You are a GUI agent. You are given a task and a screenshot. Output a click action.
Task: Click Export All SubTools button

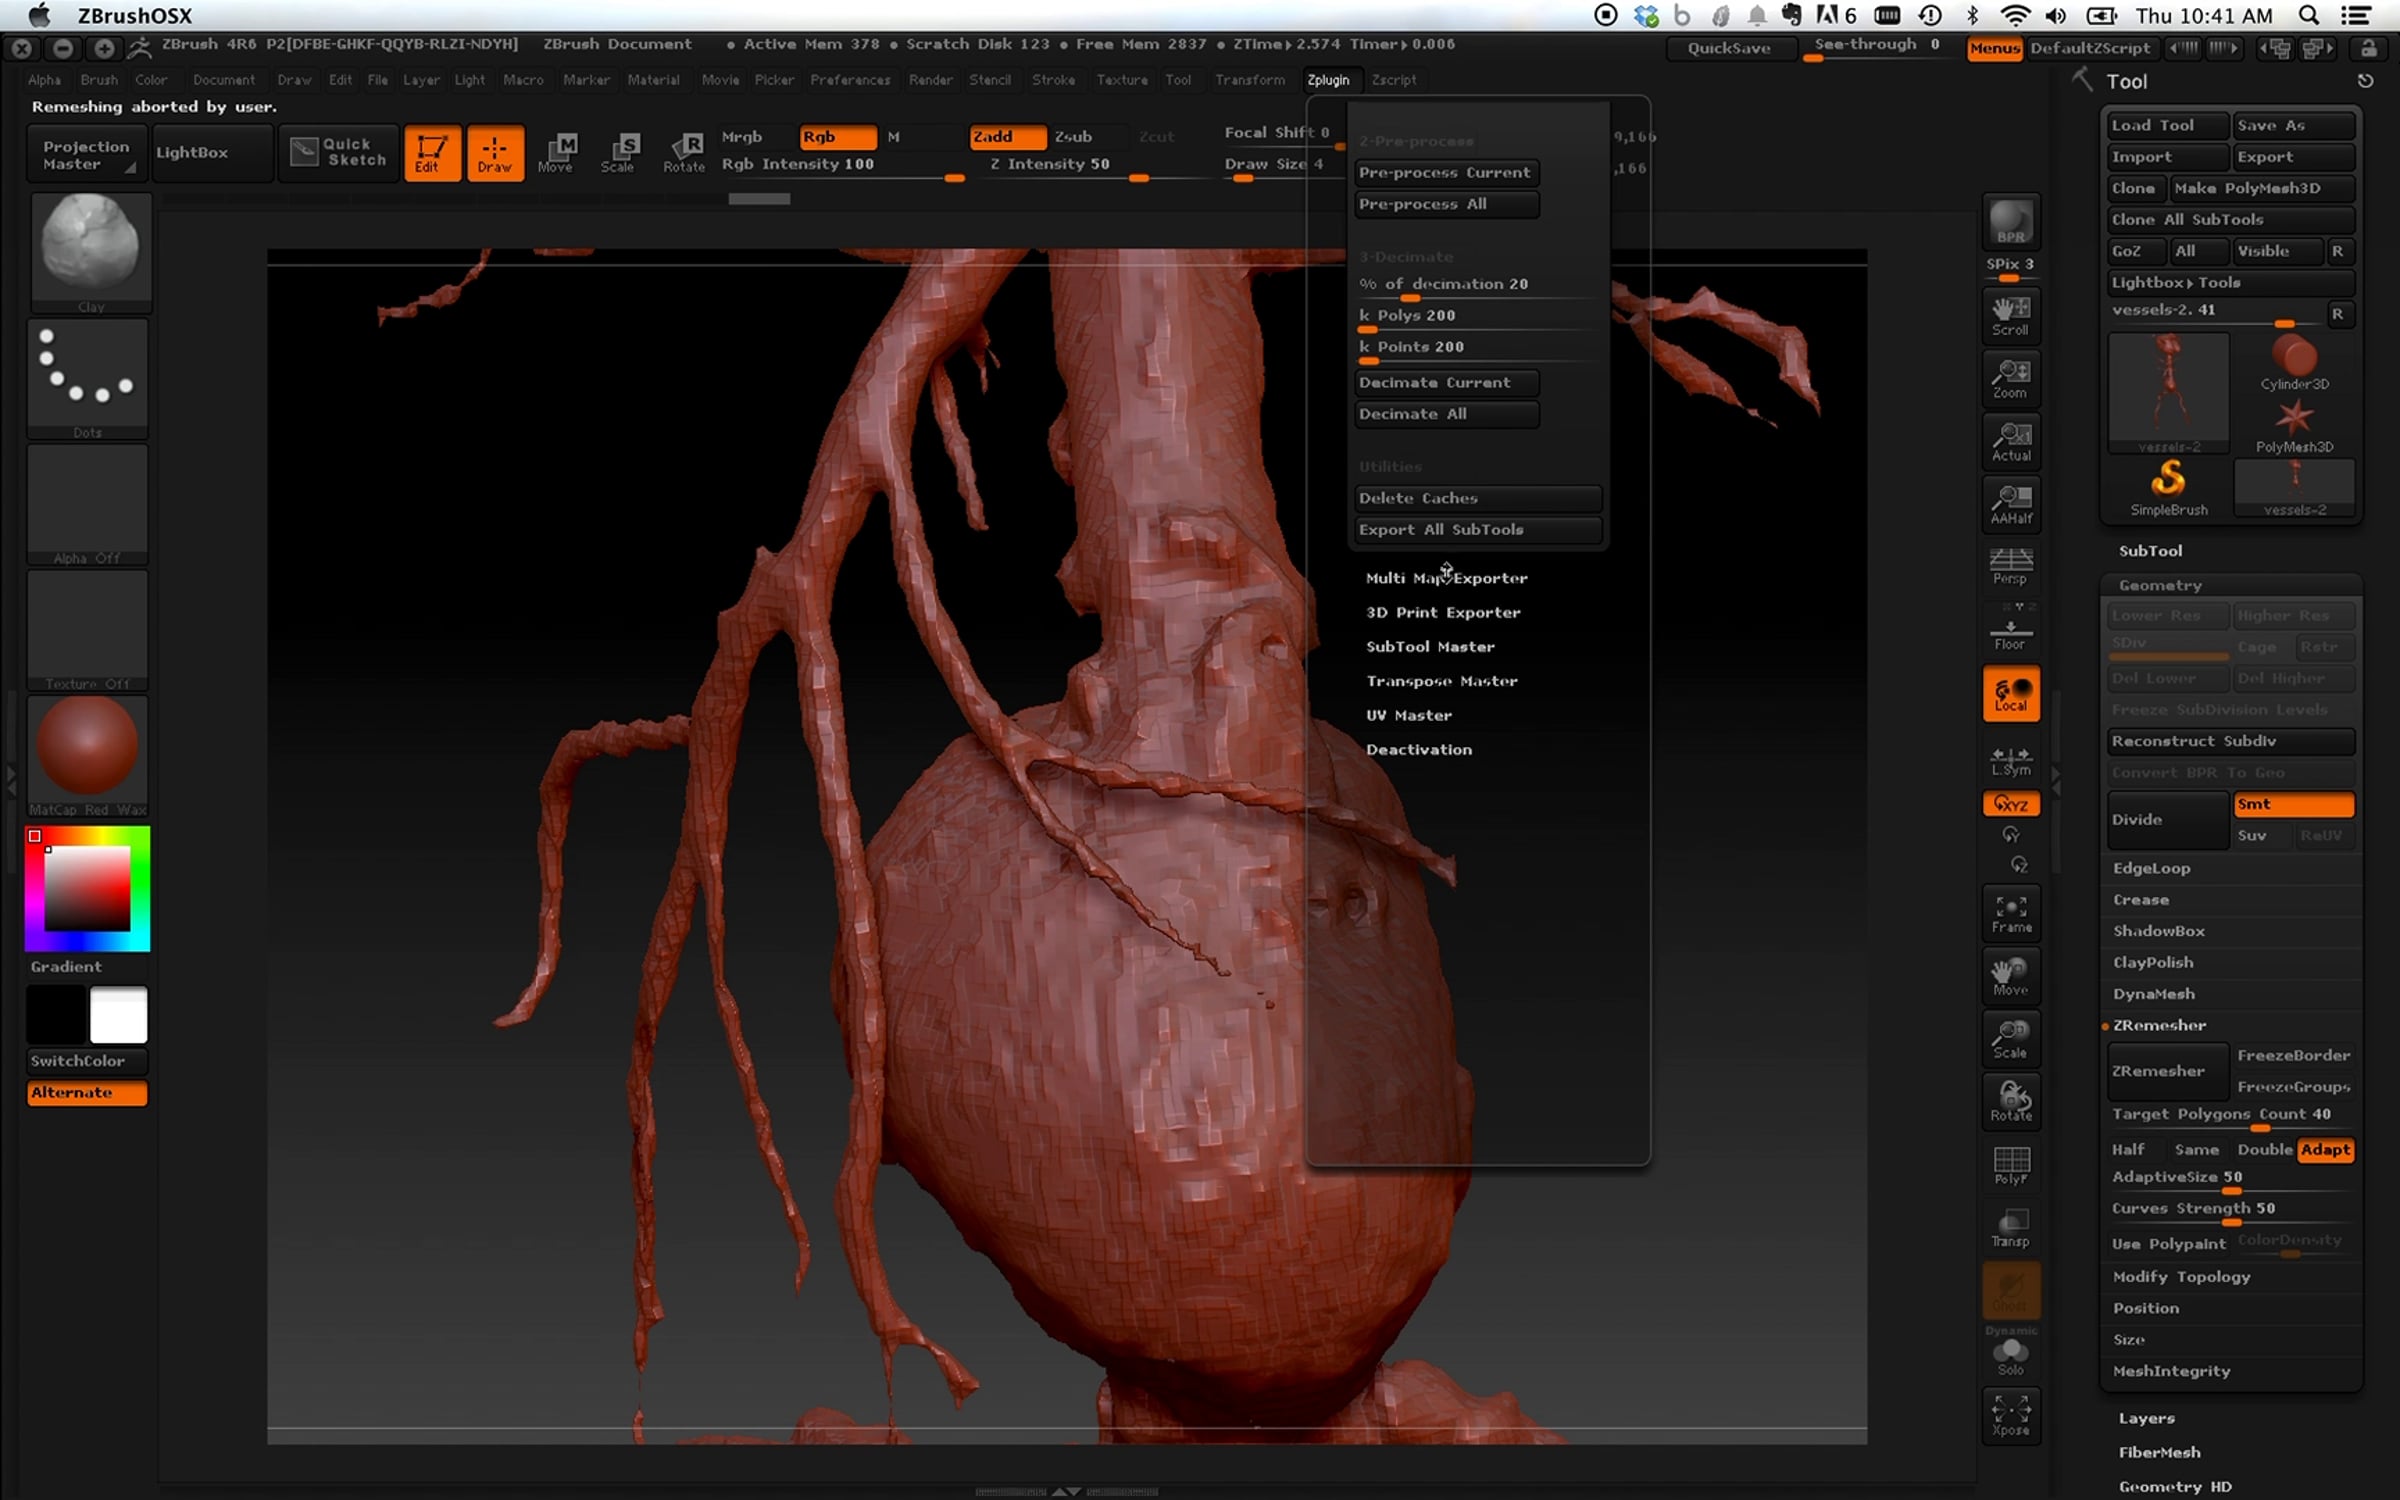(x=1478, y=530)
